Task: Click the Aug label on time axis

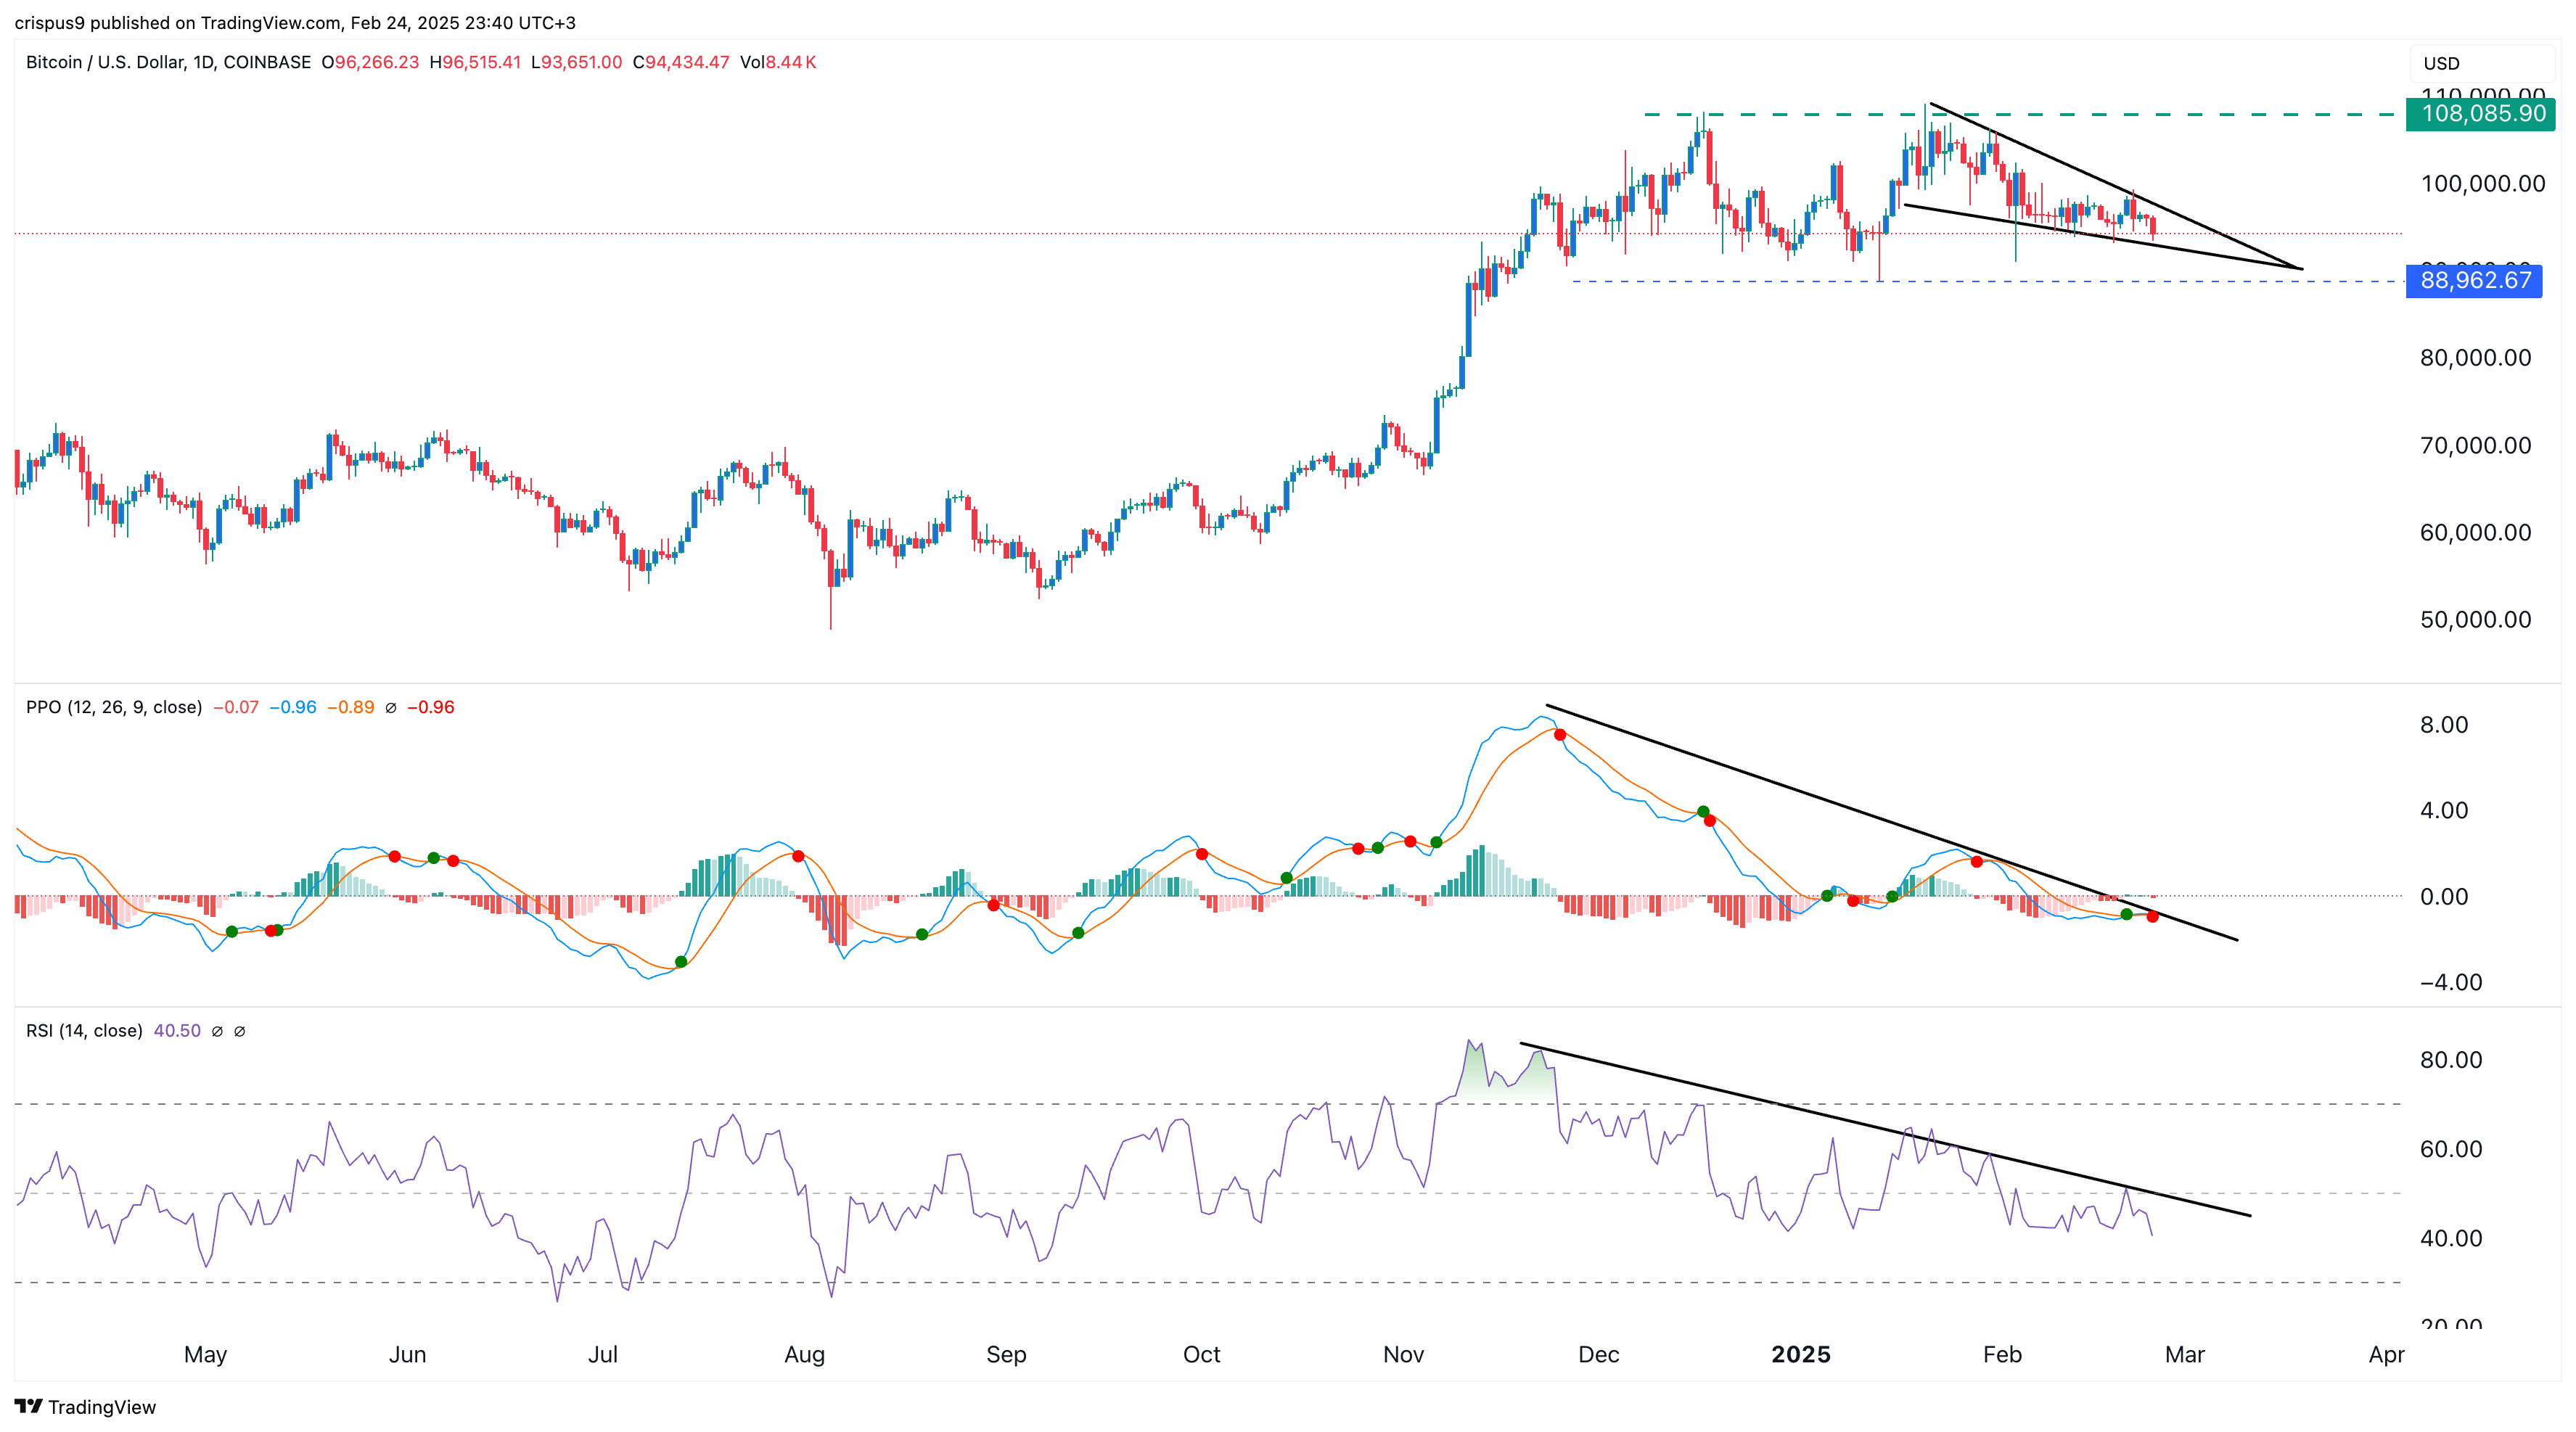Action: click(804, 1354)
